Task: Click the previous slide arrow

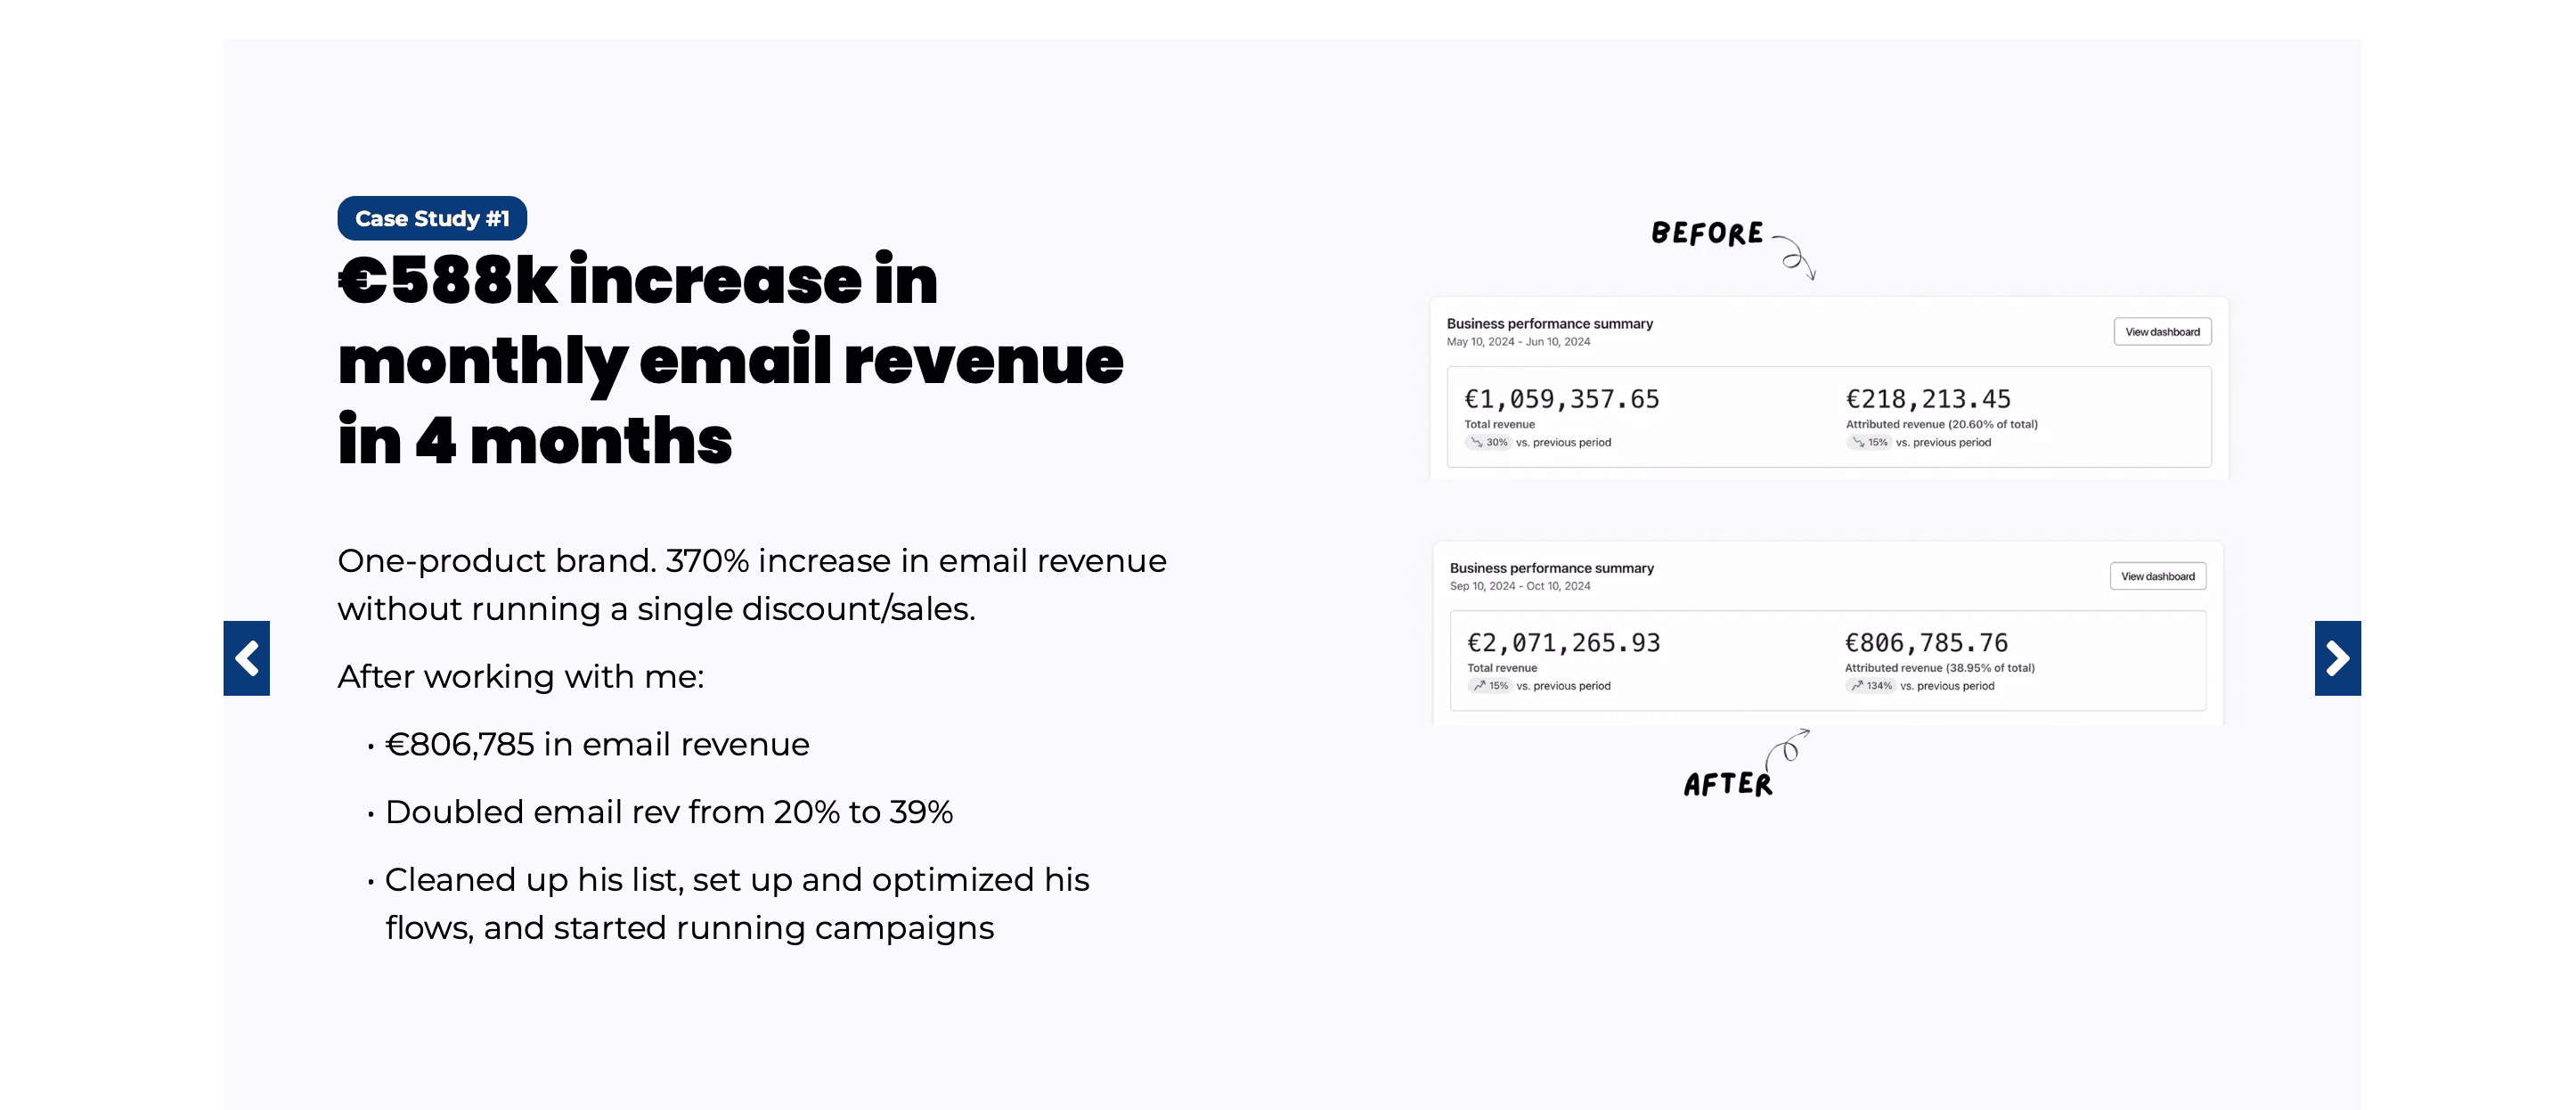Action: coord(246,658)
